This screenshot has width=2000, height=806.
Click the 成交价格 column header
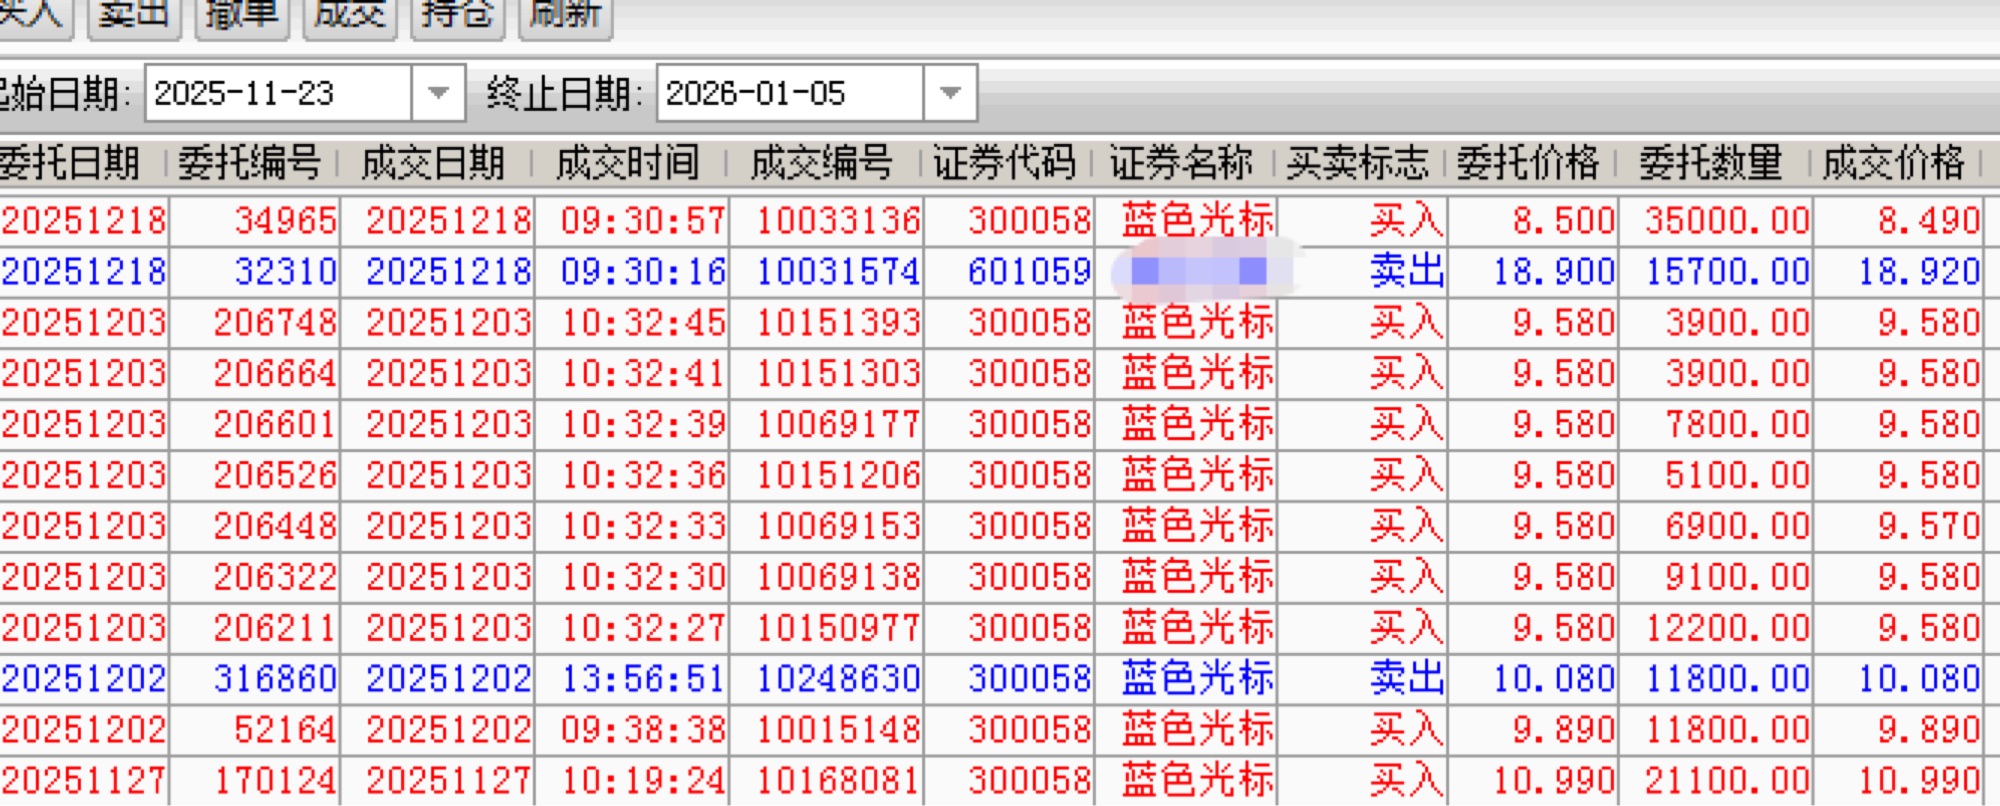pos(1893,162)
